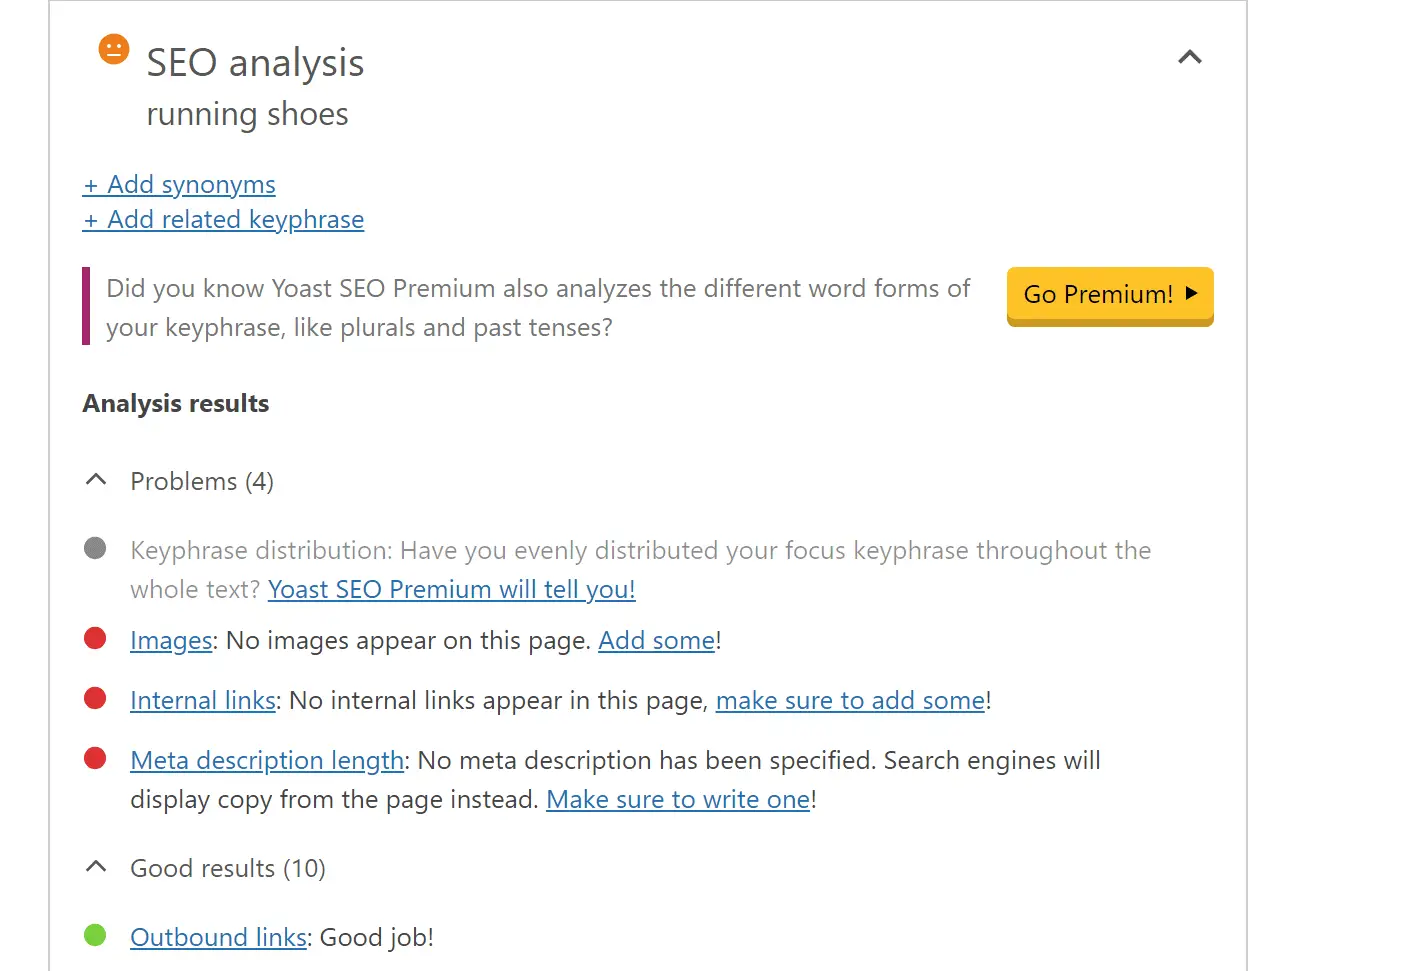This screenshot has height=971, width=1416.
Task: Collapse the Good results (10) section
Action: click(96, 868)
